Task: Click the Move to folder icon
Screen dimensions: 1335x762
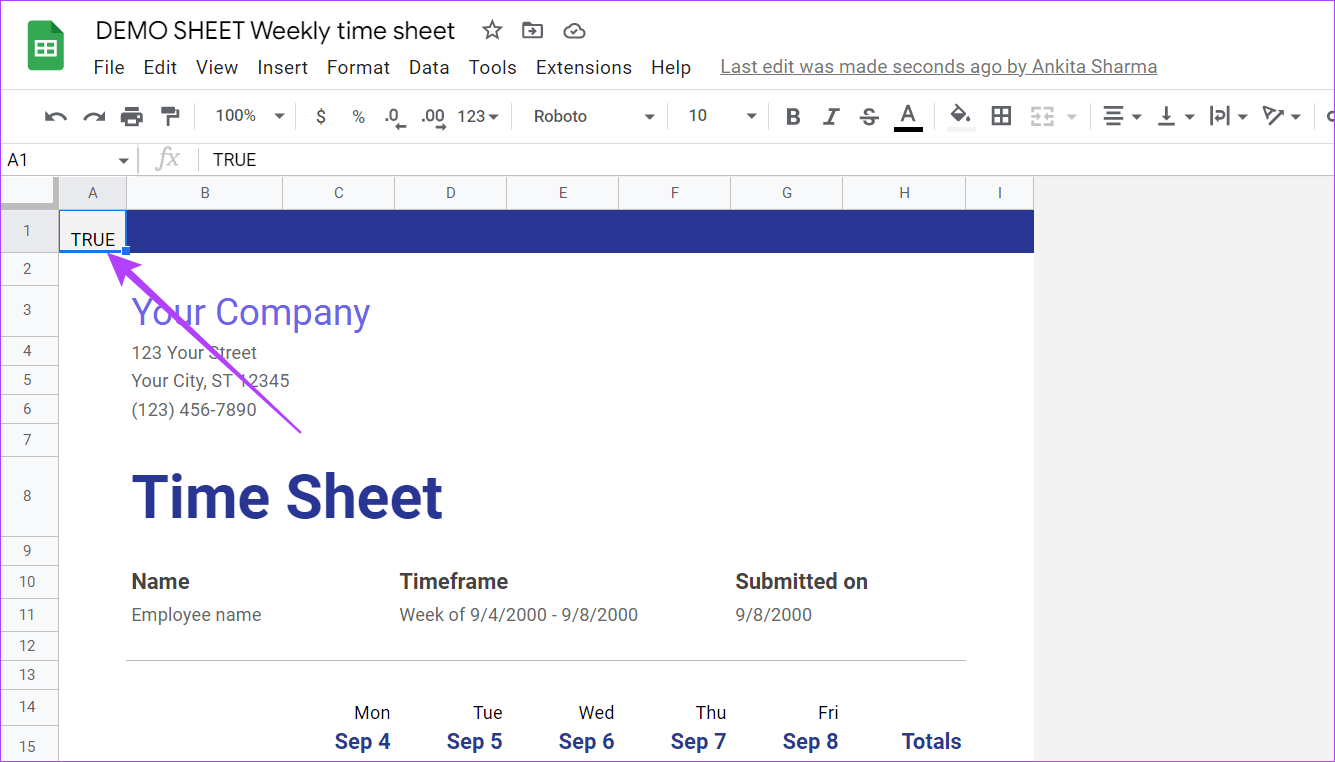Action: point(533,31)
